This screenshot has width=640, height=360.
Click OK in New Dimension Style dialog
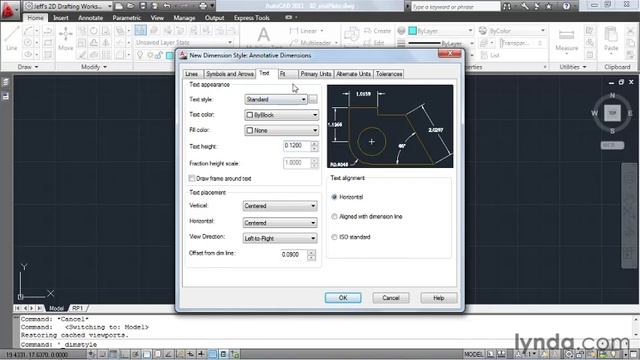click(x=343, y=298)
